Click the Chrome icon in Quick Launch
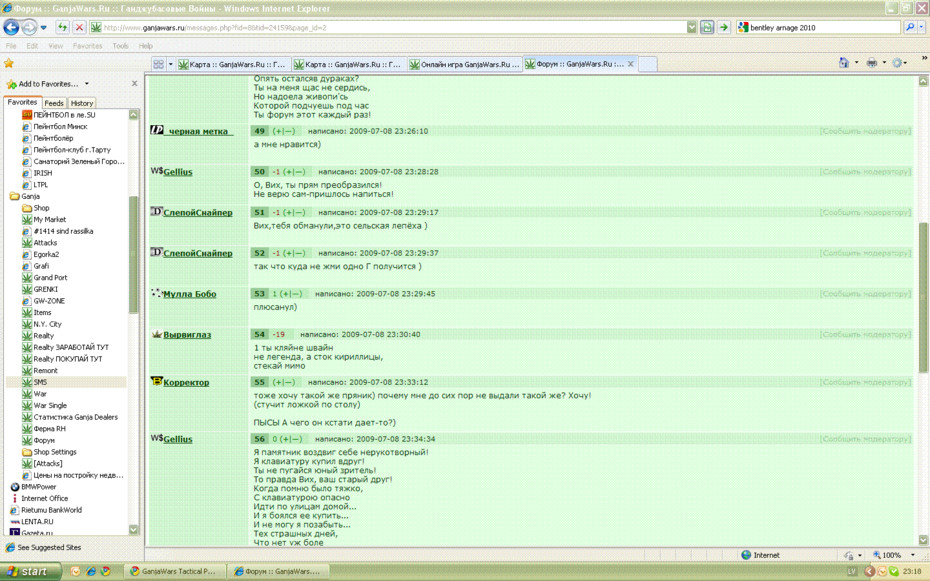The image size is (930, 581). click(106, 572)
